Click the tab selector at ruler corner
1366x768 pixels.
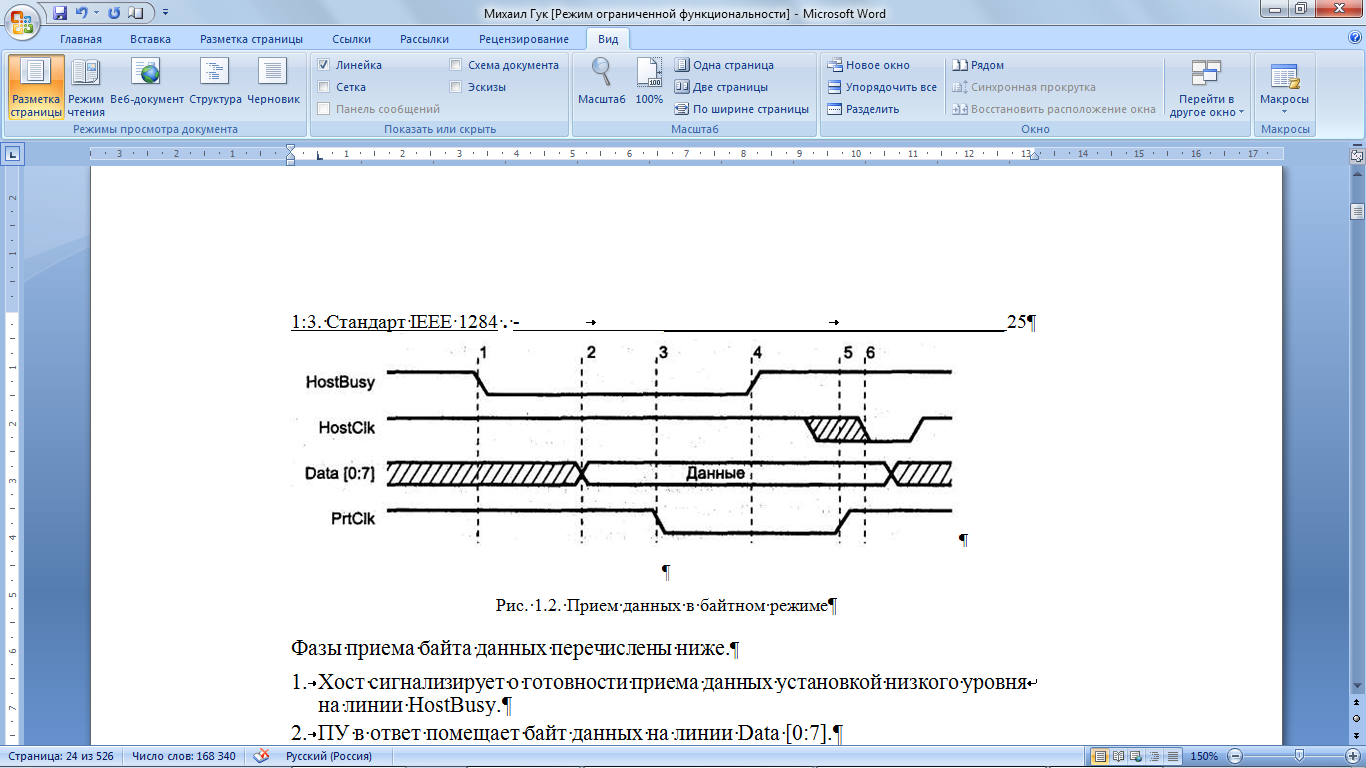pos(13,154)
